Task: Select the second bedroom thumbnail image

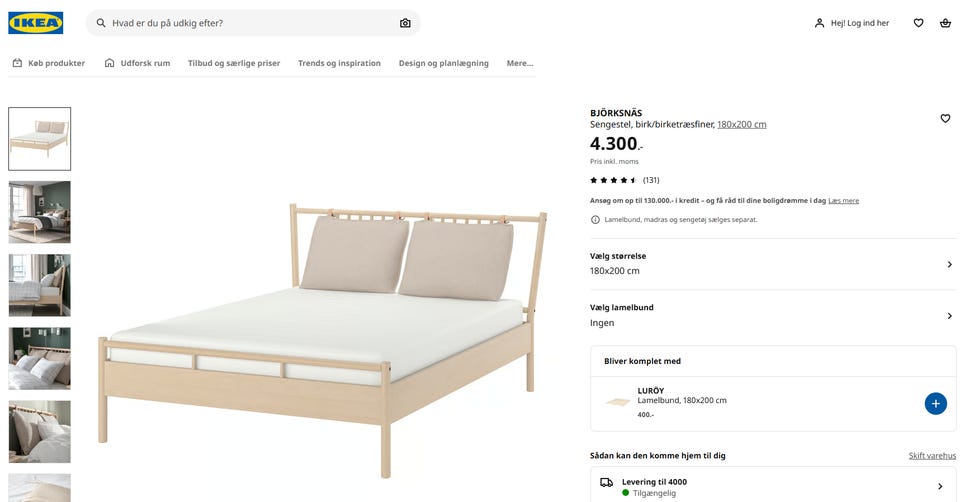Action: pos(40,212)
